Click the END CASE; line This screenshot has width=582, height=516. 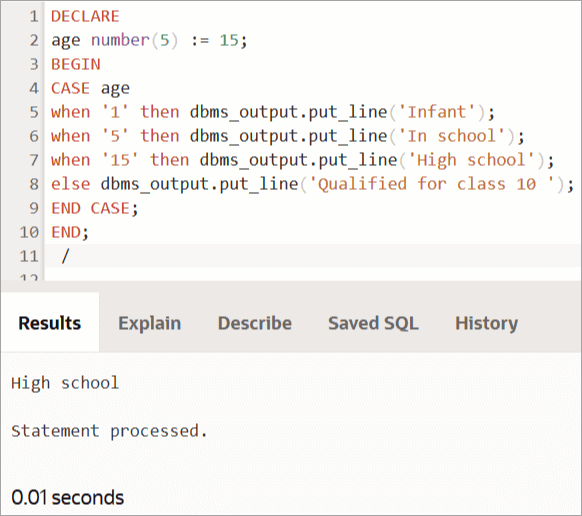pyautogui.click(x=95, y=208)
